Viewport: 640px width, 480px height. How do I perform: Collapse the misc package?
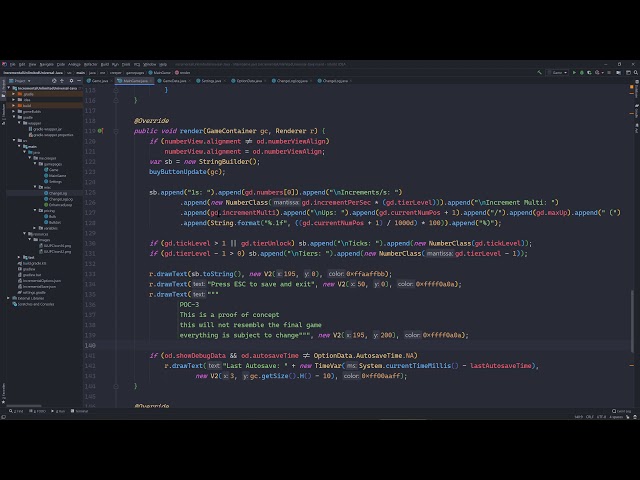point(35,187)
